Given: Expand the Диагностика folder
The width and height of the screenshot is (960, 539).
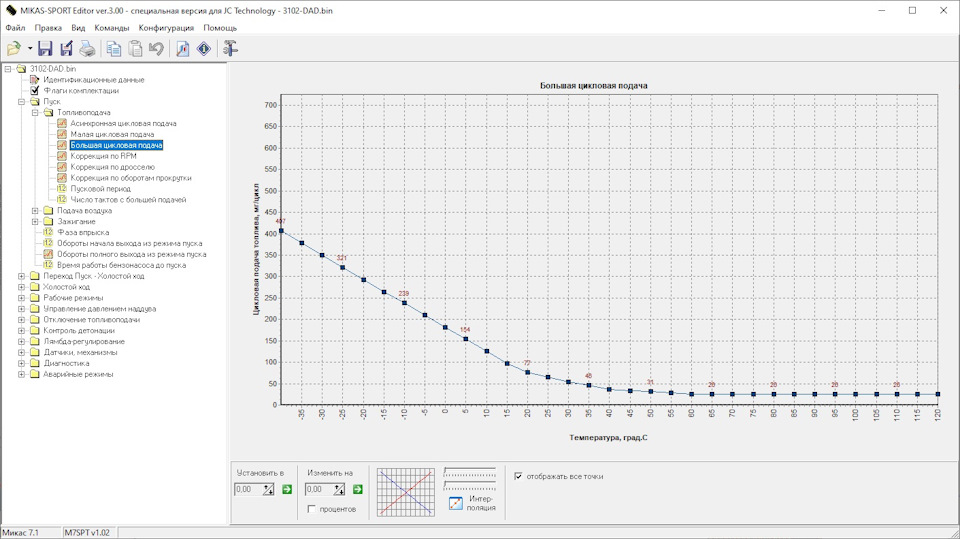Looking at the screenshot, I should tap(21, 363).
